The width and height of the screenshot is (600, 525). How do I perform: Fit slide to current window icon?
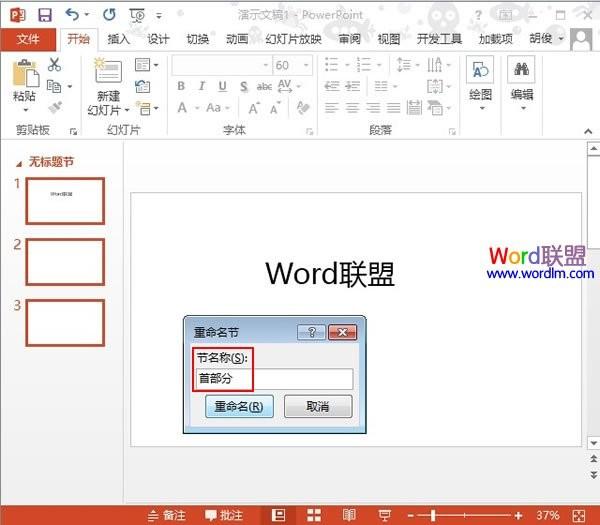579,515
